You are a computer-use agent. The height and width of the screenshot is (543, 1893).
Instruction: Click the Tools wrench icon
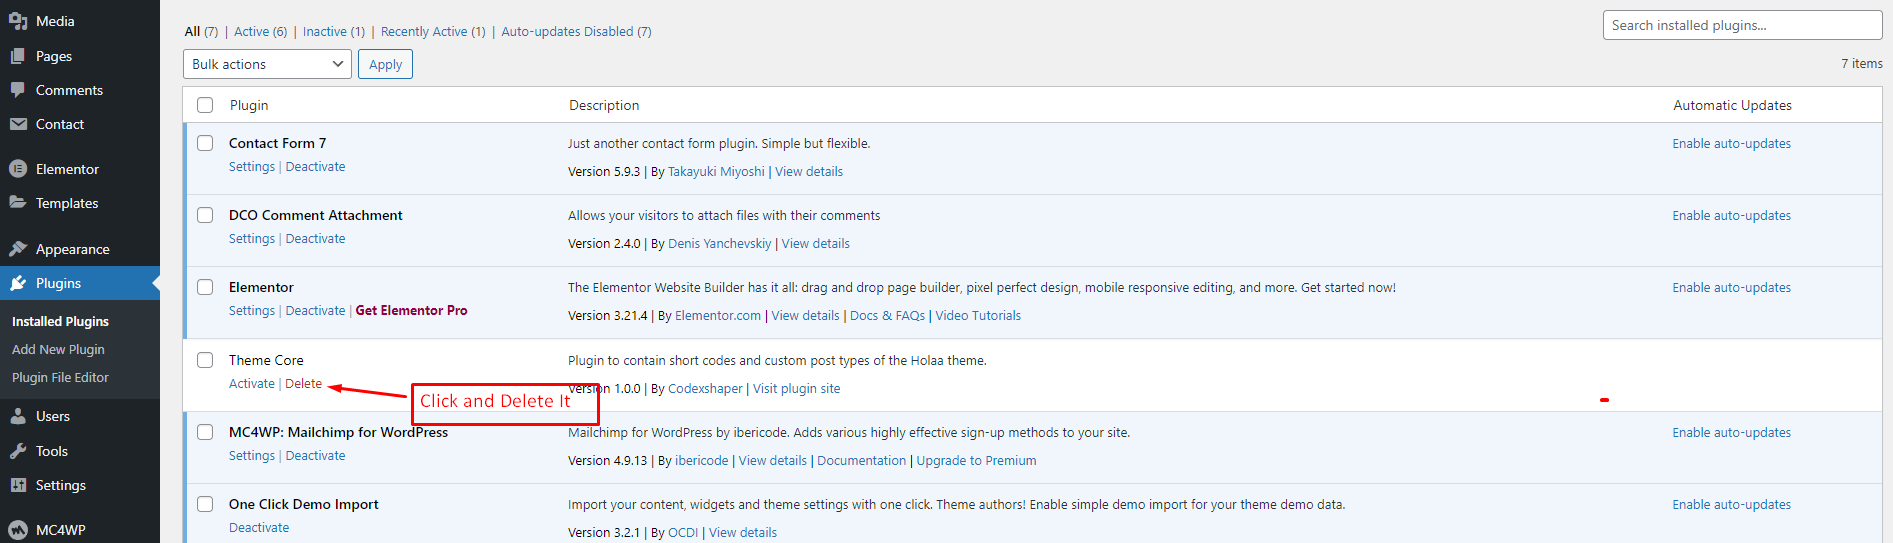18,451
